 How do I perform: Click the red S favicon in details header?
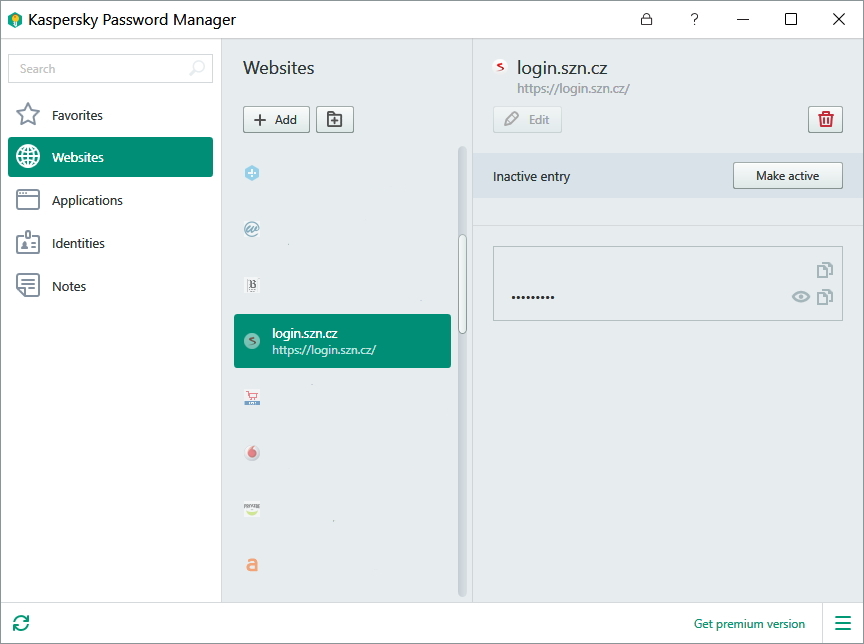[x=500, y=67]
